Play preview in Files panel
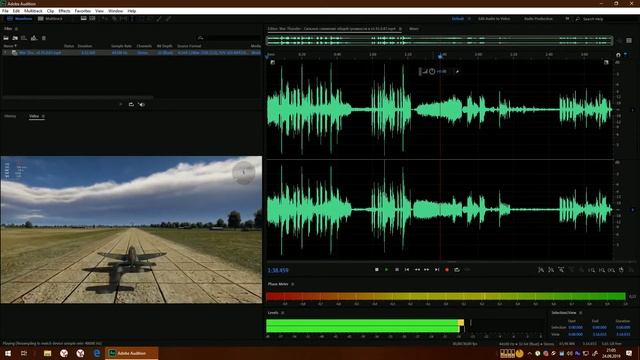The image size is (640, 360). click(x=121, y=104)
